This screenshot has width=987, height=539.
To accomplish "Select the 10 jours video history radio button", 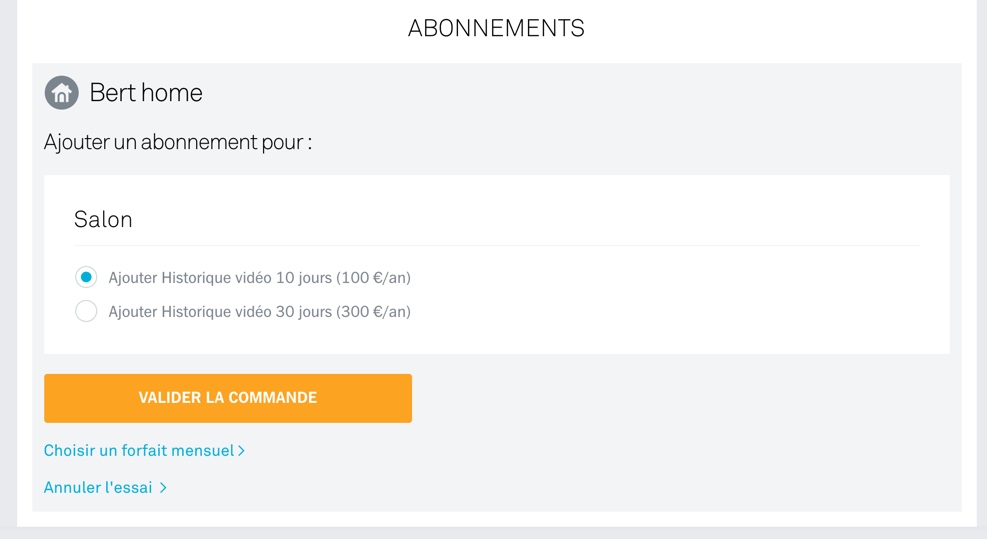I will point(86,277).
